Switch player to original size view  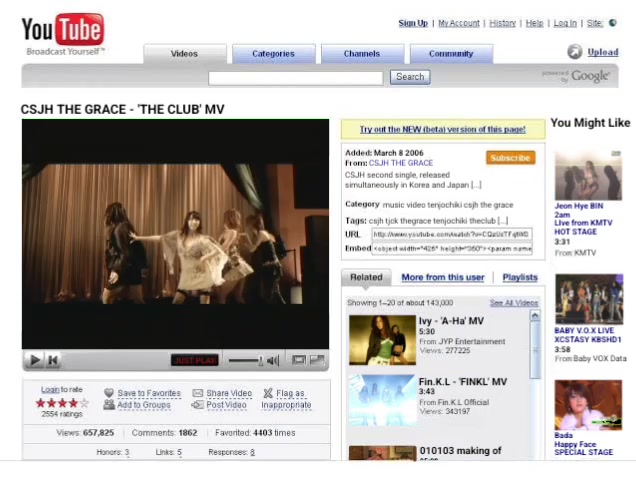click(x=299, y=359)
